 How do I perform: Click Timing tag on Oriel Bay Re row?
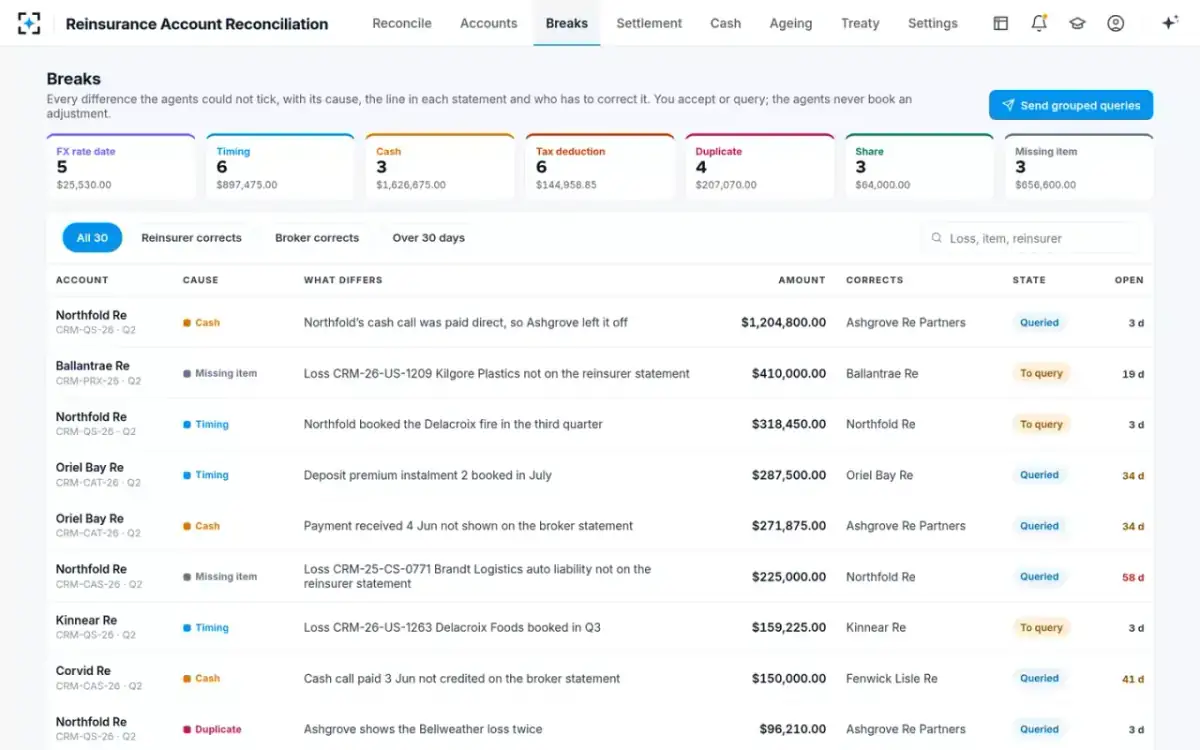206,475
